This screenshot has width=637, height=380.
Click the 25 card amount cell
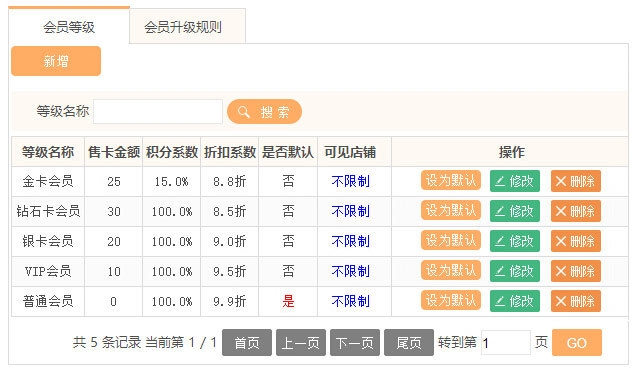114,181
